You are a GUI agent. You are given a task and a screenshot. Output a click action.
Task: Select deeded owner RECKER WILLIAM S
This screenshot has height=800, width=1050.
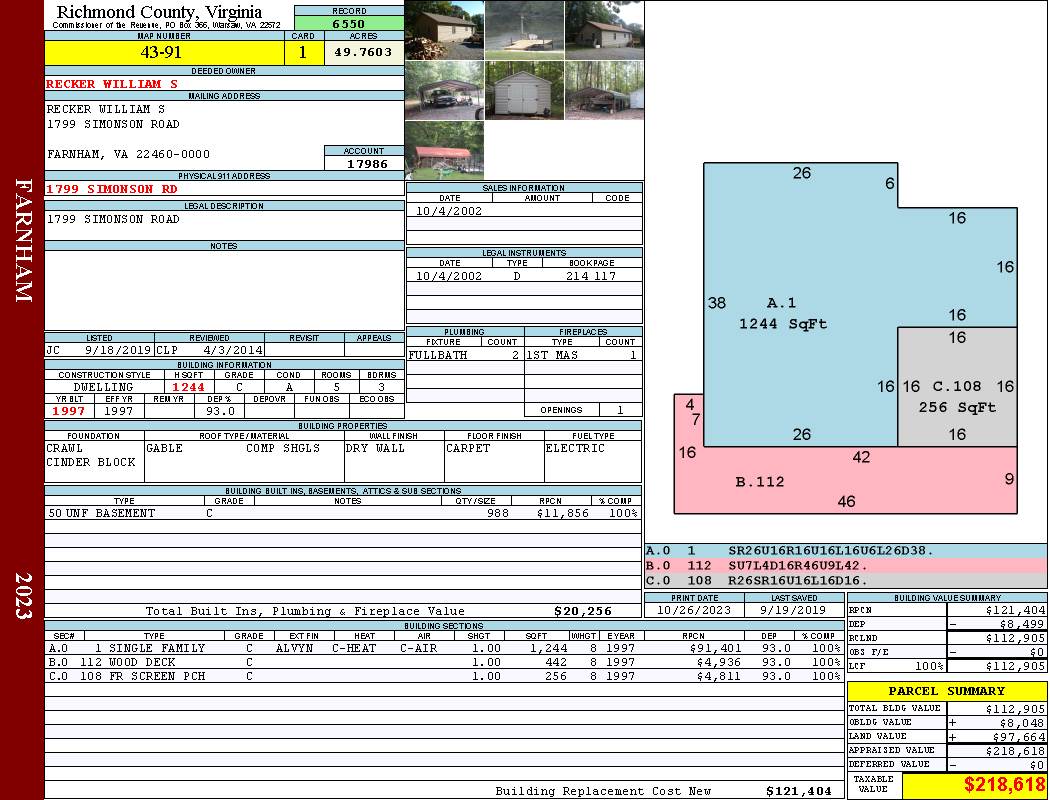[112, 84]
